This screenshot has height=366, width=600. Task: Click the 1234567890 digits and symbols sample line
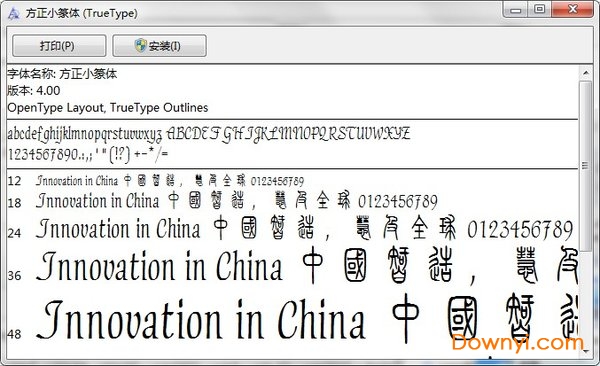click(88, 154)
